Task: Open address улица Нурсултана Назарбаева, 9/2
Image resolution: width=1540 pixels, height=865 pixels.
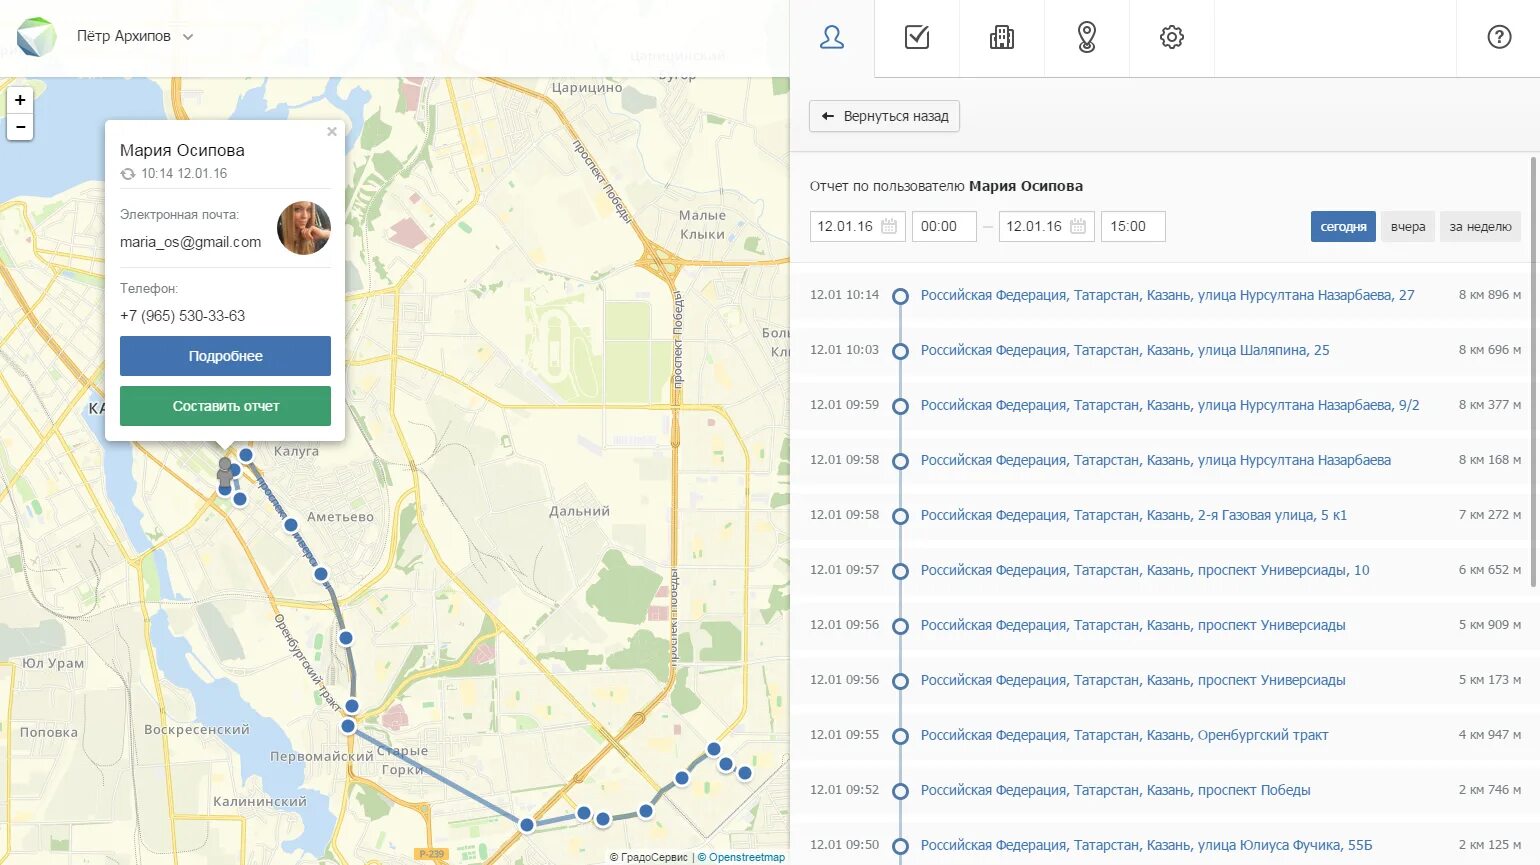Action: point(1170,405)
